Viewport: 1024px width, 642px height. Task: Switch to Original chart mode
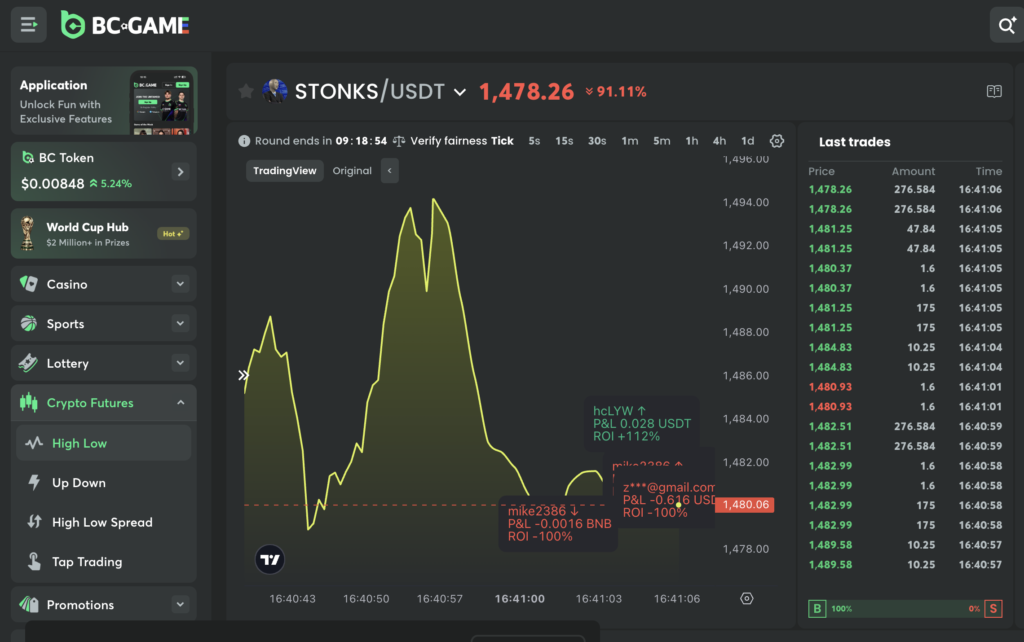coord(352,171)
